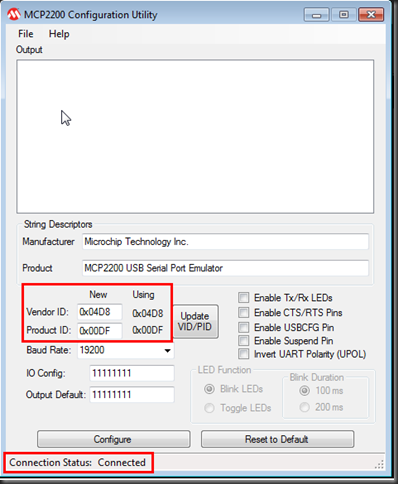Open the Help menu
The image size is (398, 484).
click(x=59, y=34)
